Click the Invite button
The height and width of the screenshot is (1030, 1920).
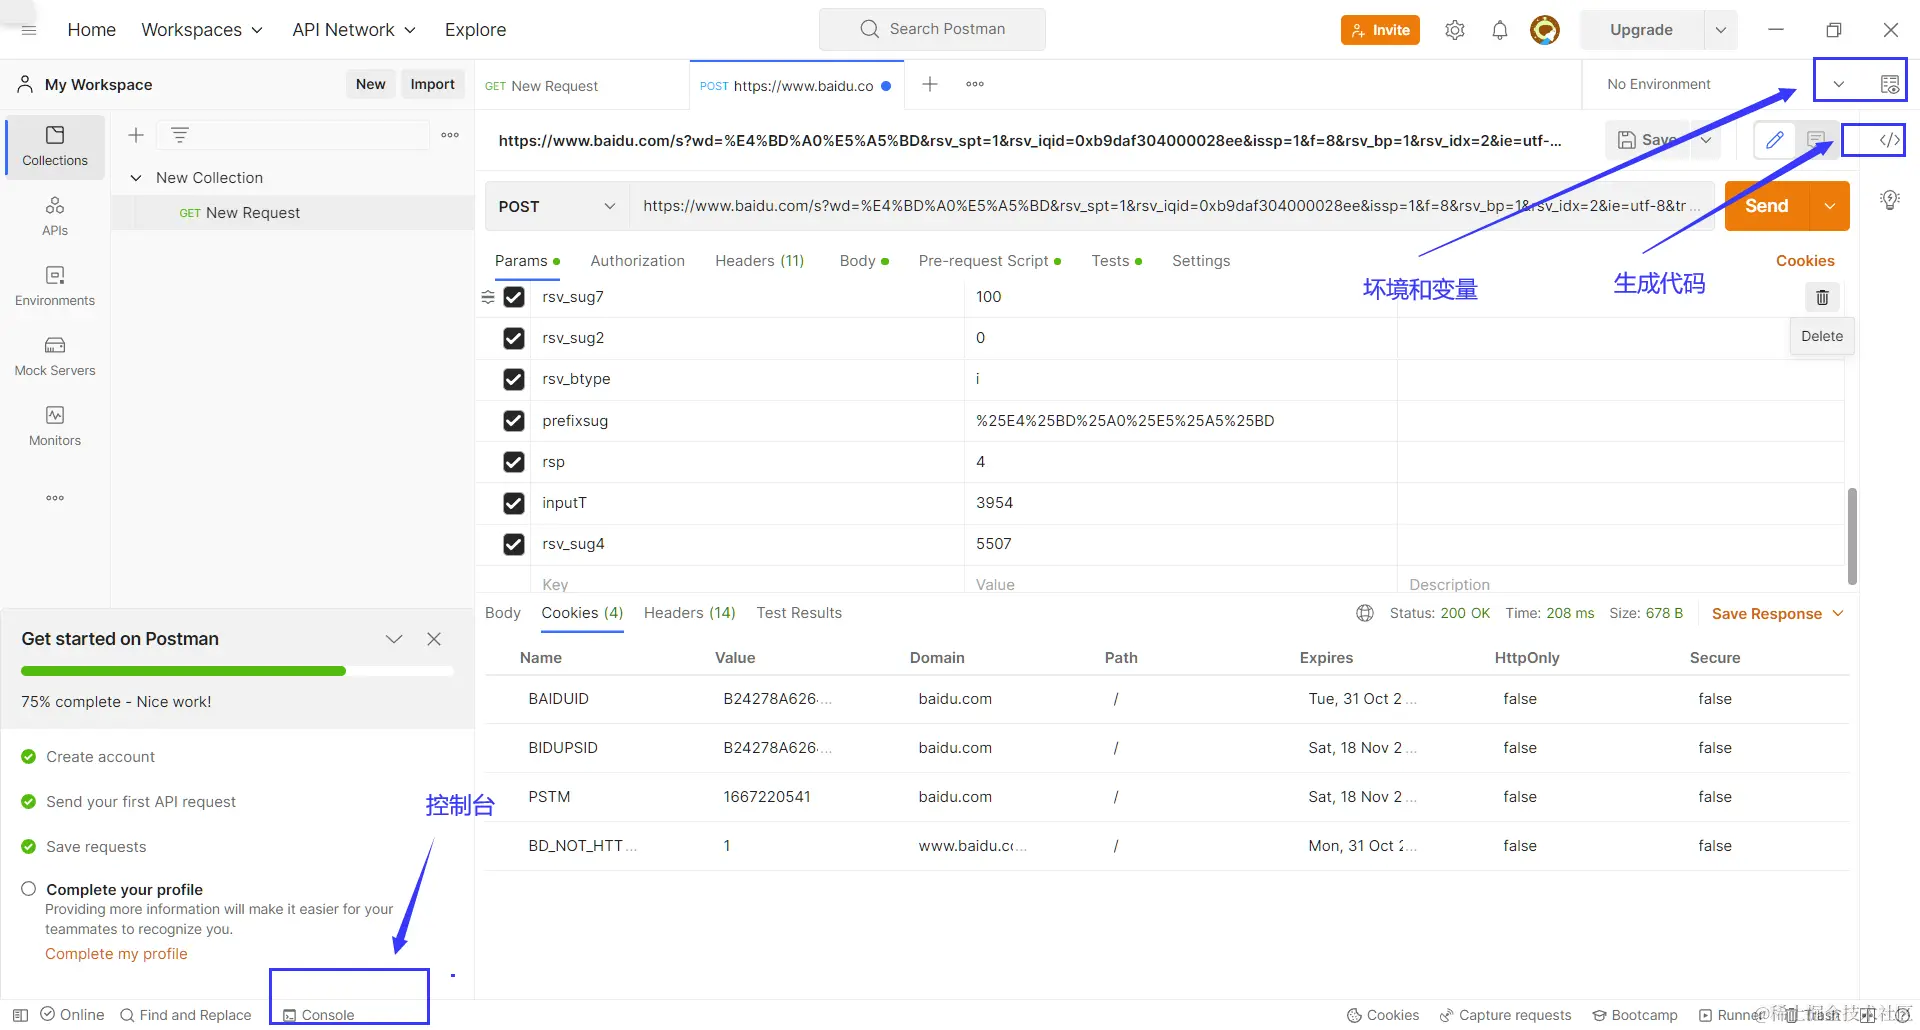point(1380,30)
